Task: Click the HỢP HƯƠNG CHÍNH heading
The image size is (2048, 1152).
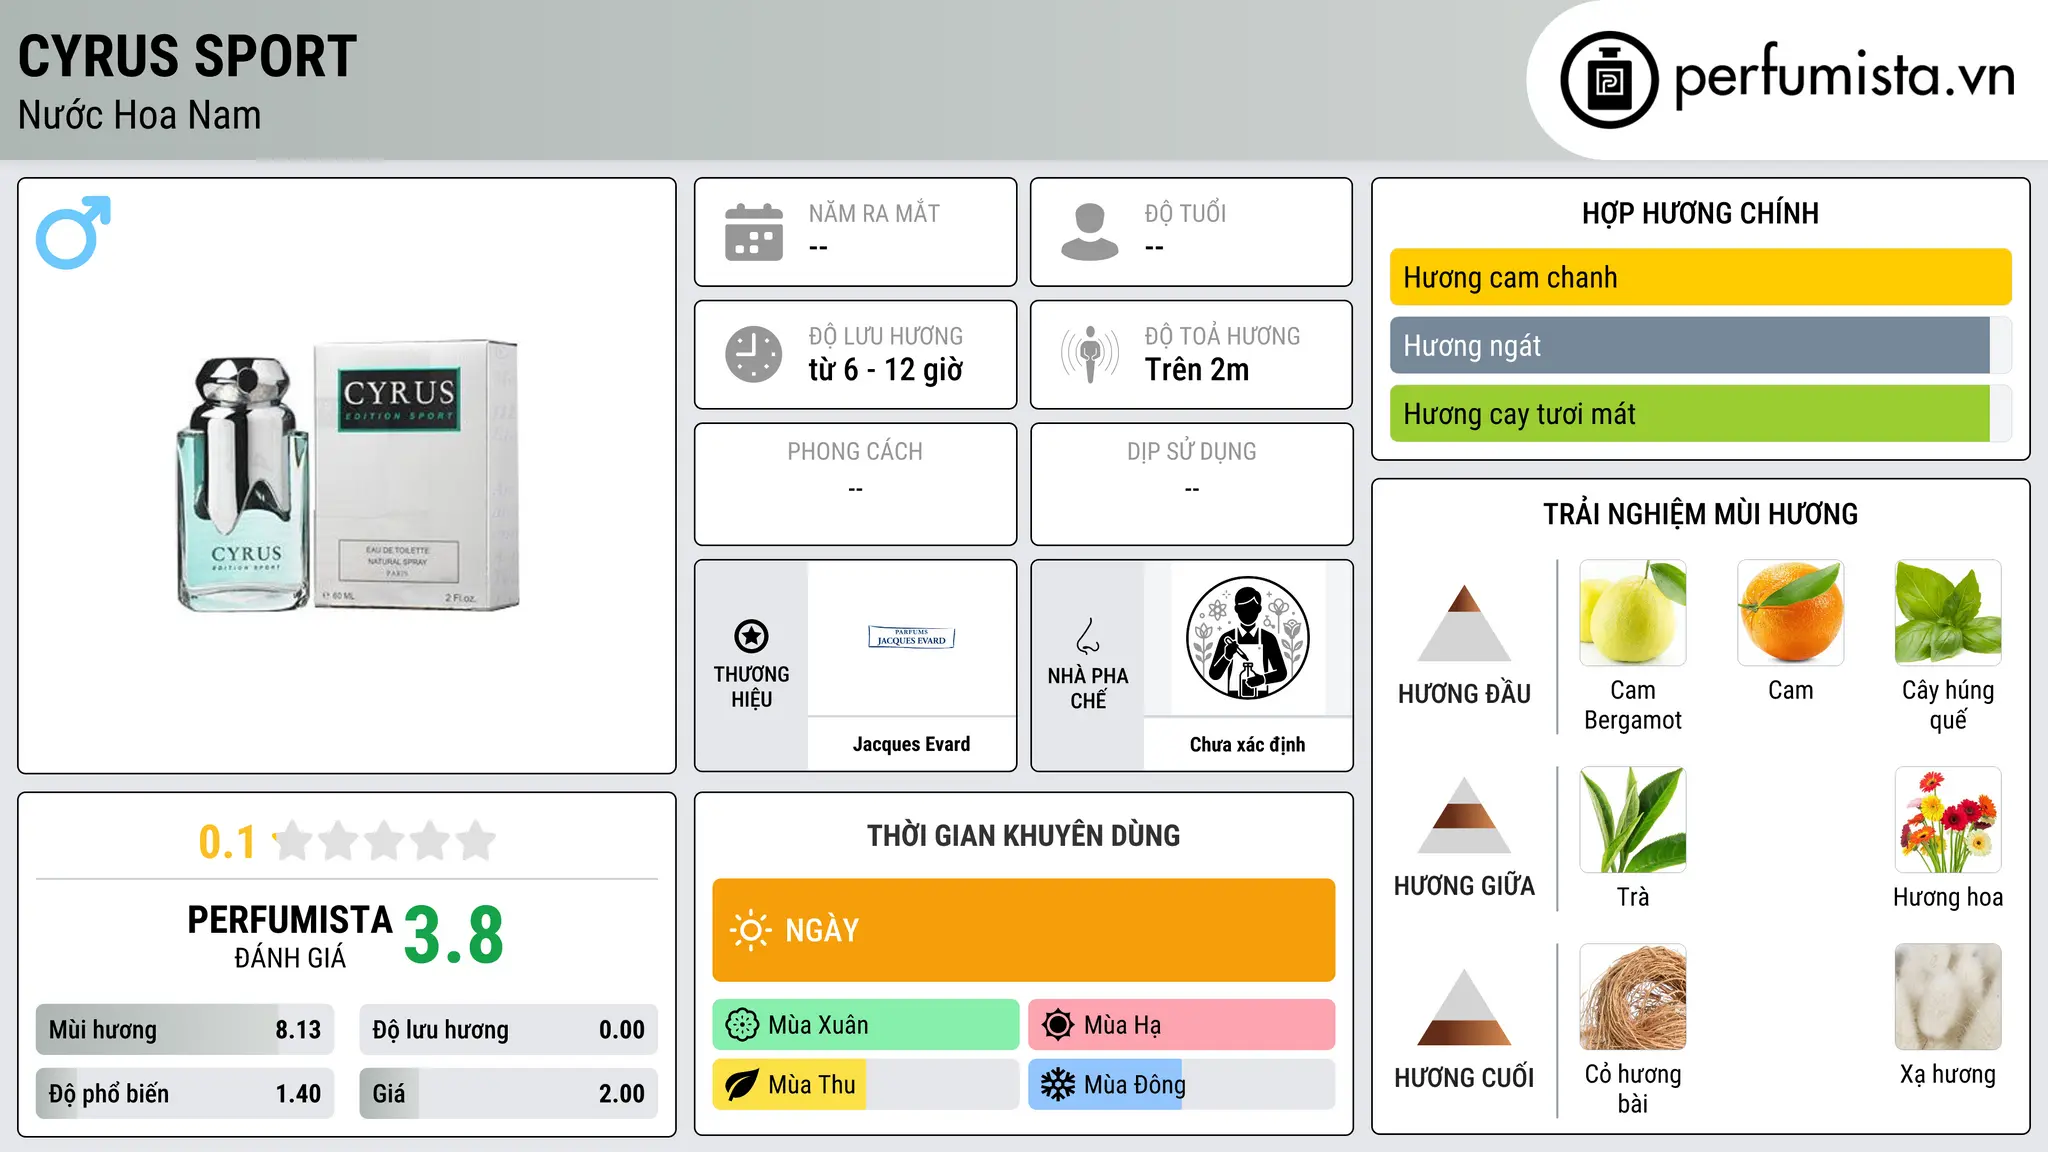Action: 1700,213
